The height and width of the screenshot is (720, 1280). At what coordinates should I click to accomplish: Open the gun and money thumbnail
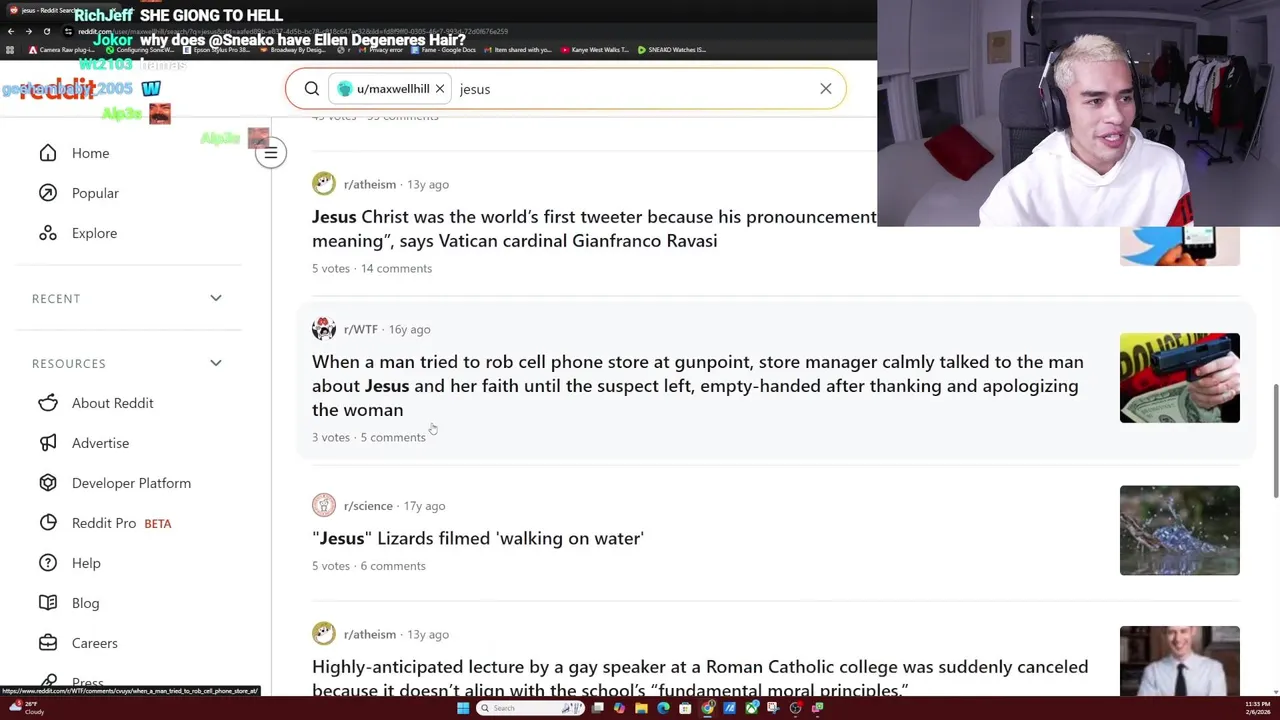1180,378
